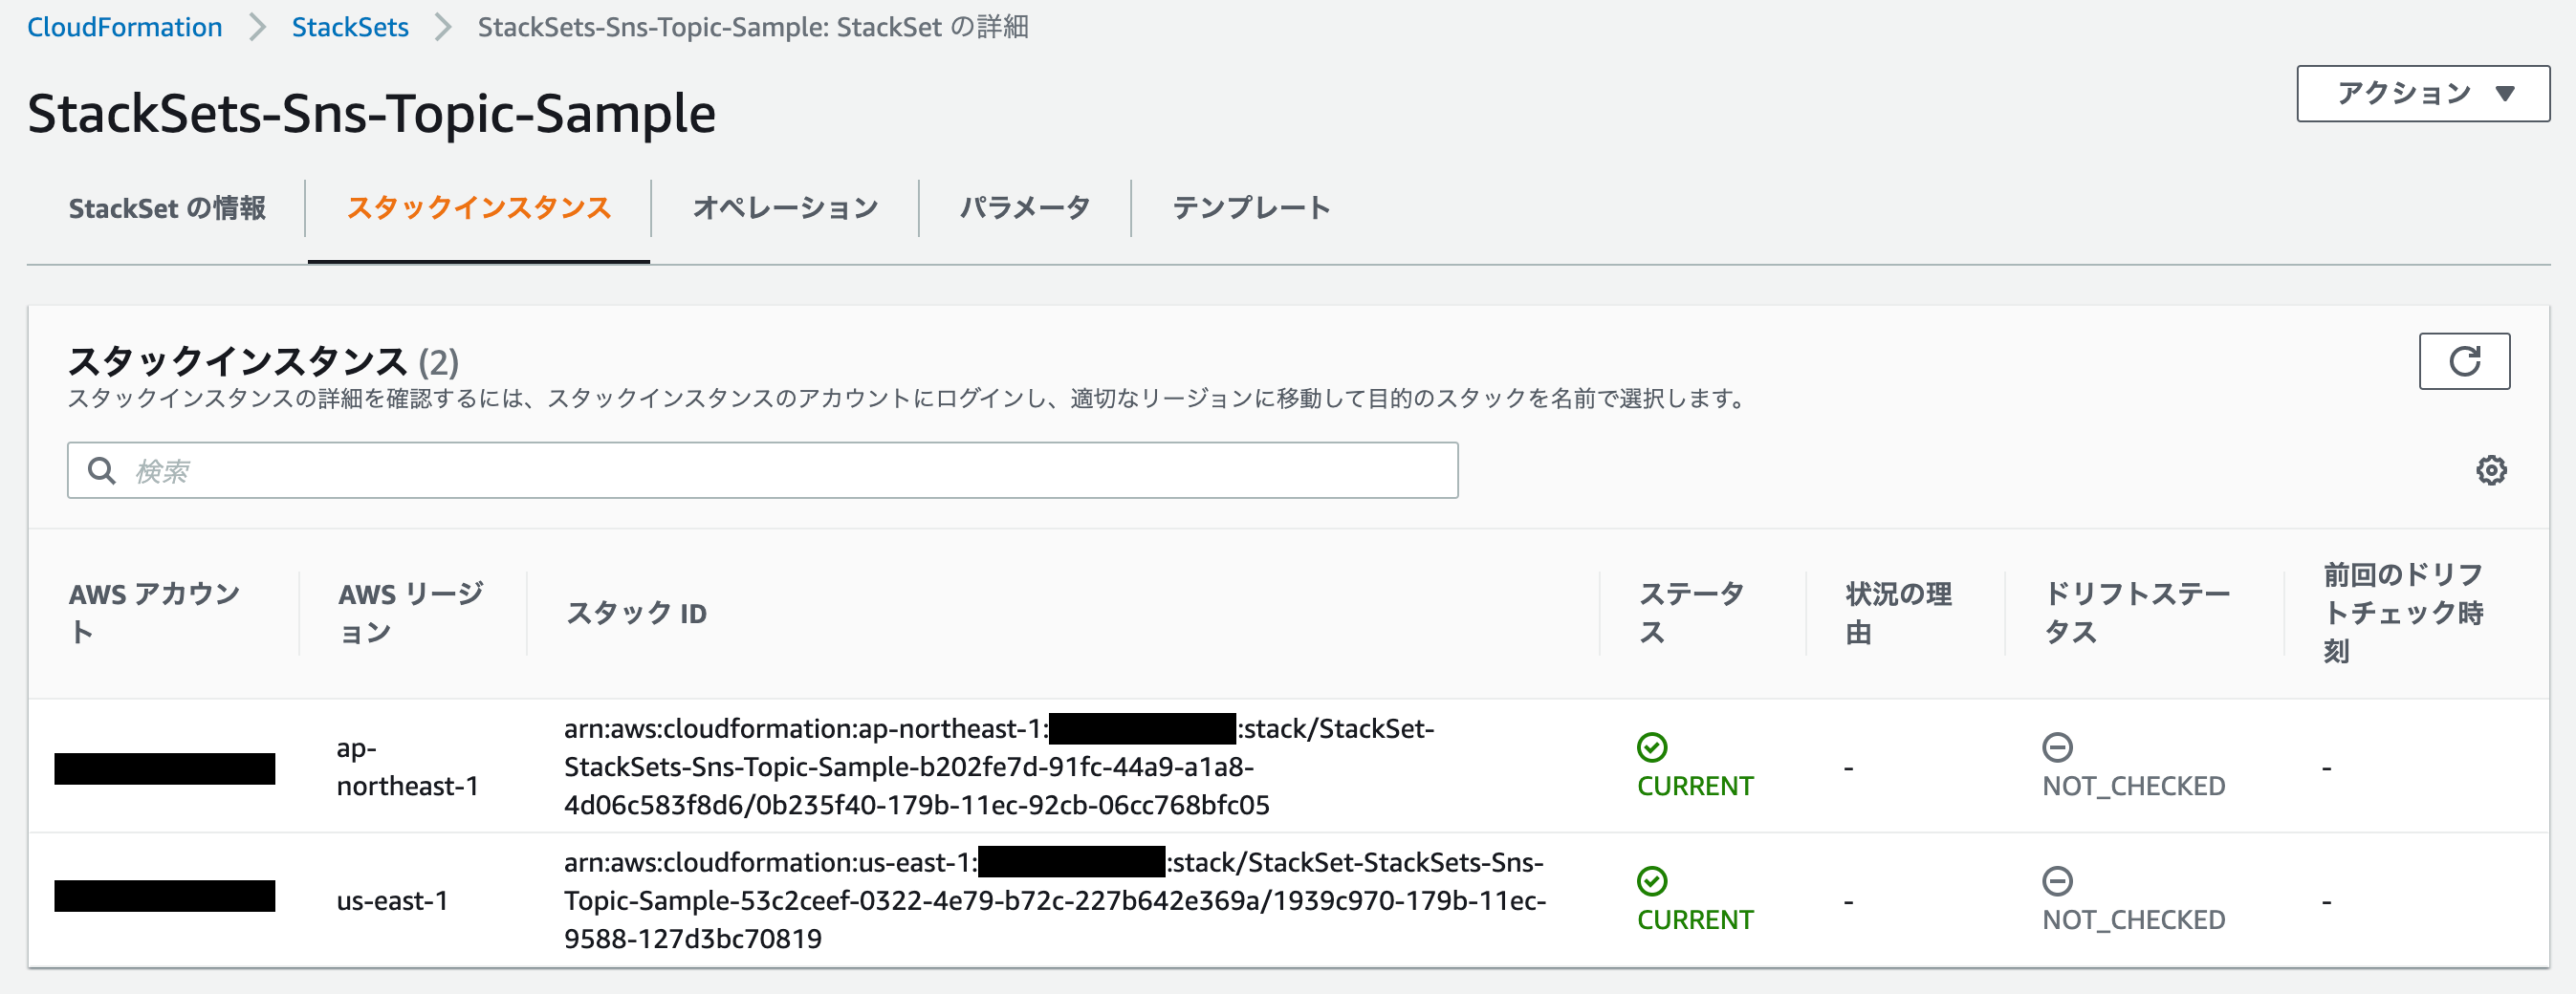Navigate to the StackSets breadcrumb link
2576x994 pixels.
pos(349,27)
